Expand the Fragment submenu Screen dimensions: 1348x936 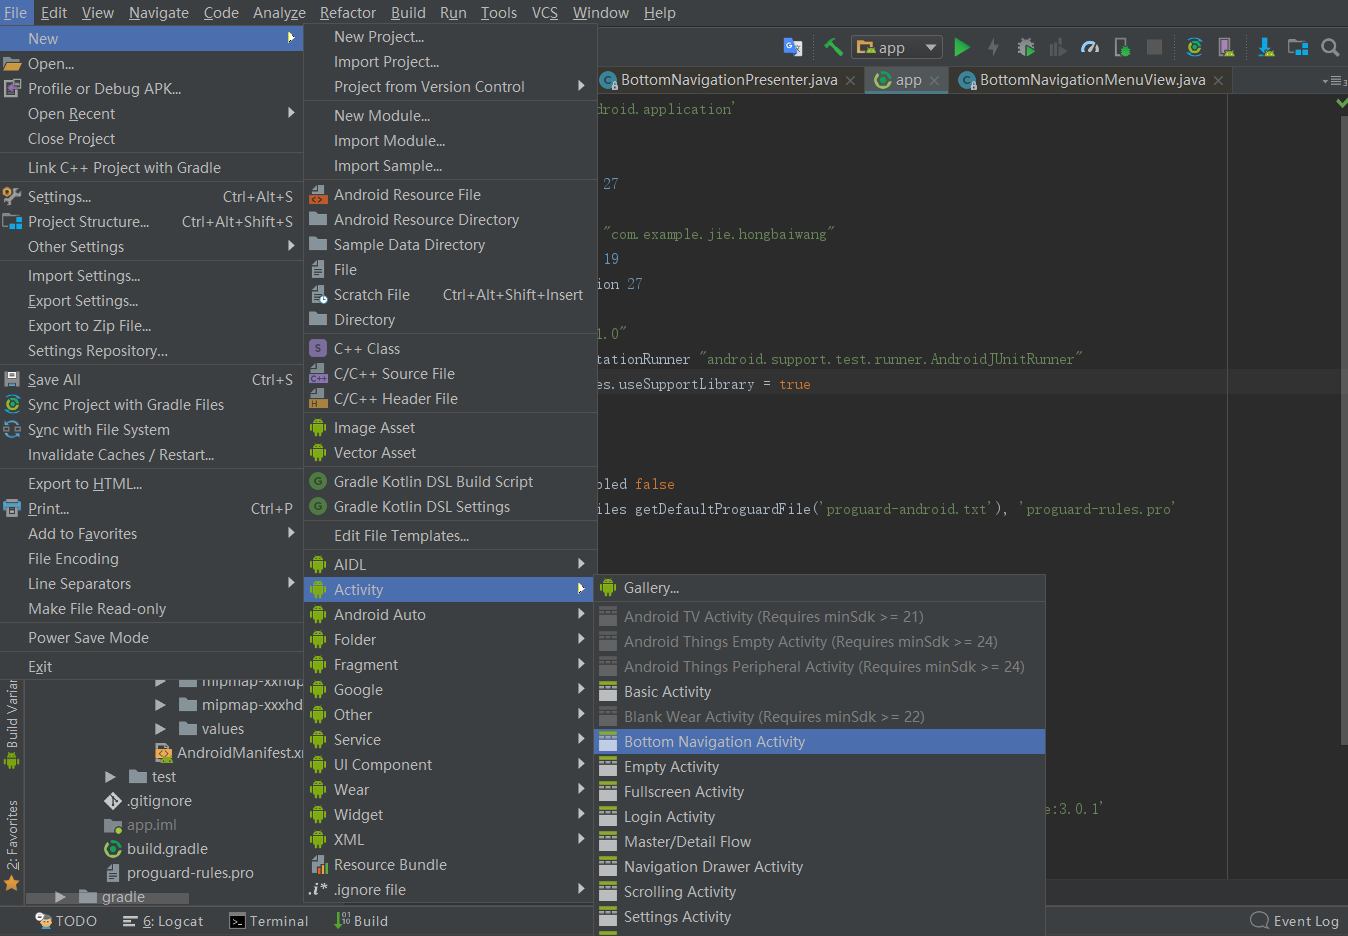tap(450, 665)
